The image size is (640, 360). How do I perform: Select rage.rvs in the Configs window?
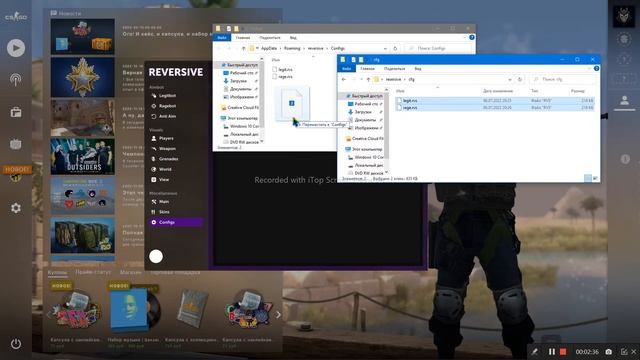(282, 76)
